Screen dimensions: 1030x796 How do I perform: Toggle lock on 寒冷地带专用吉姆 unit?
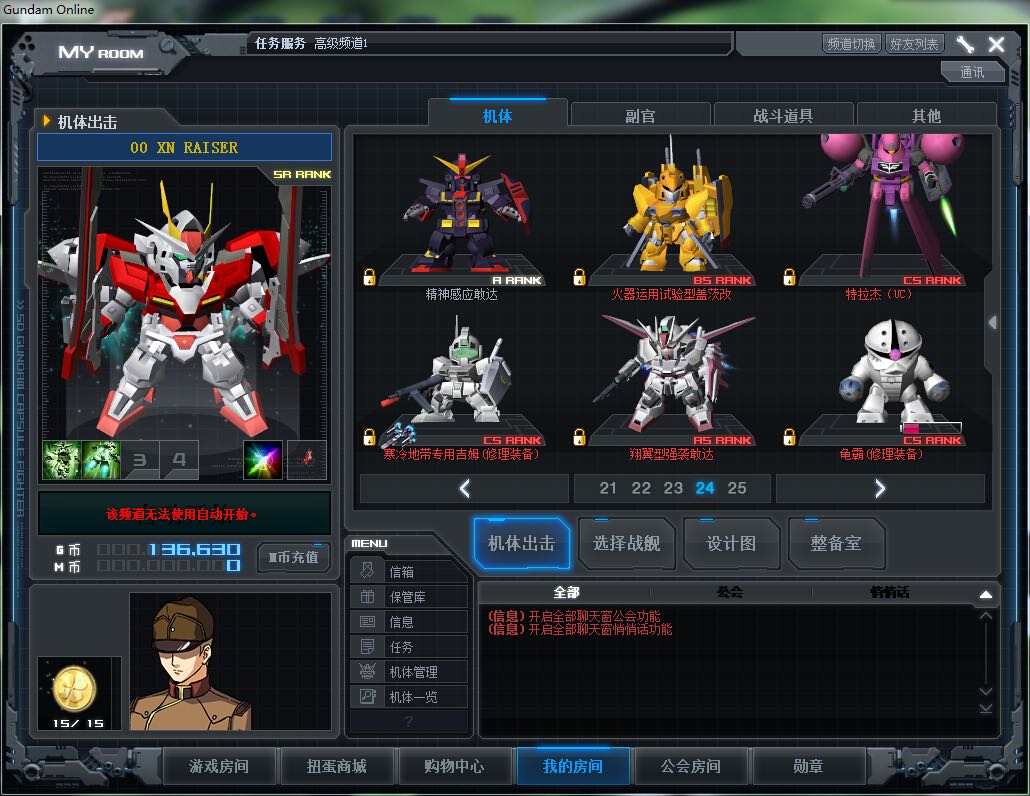pos(369,437)
